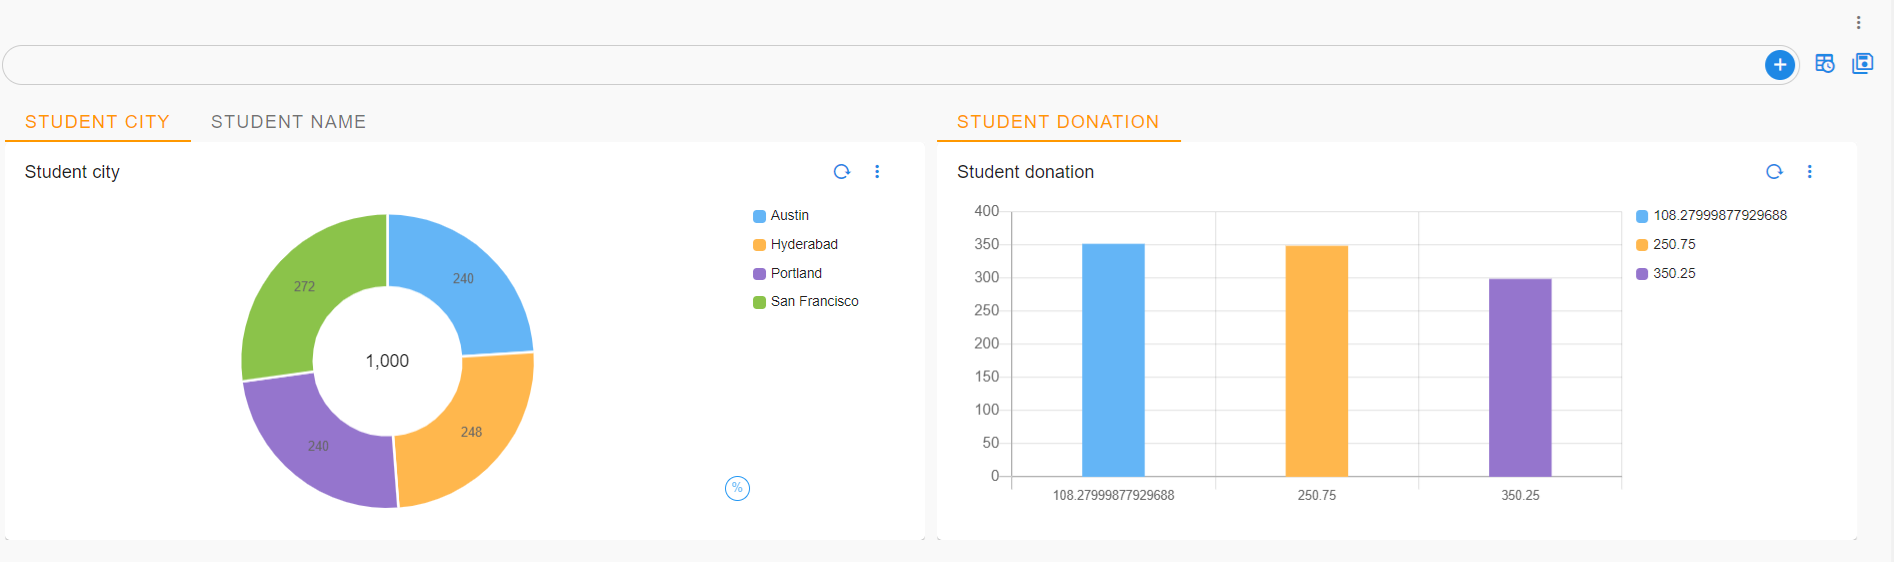Open Student city panel options menu
1894x562 pixels.
(x=877, y=172)
